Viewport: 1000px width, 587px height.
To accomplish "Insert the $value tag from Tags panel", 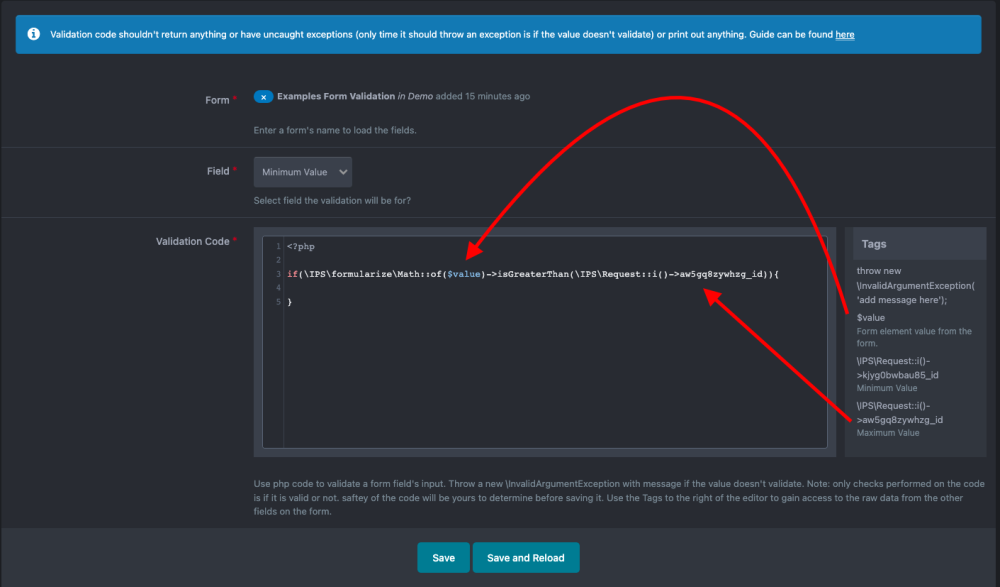I will click(x=871, y=318).
